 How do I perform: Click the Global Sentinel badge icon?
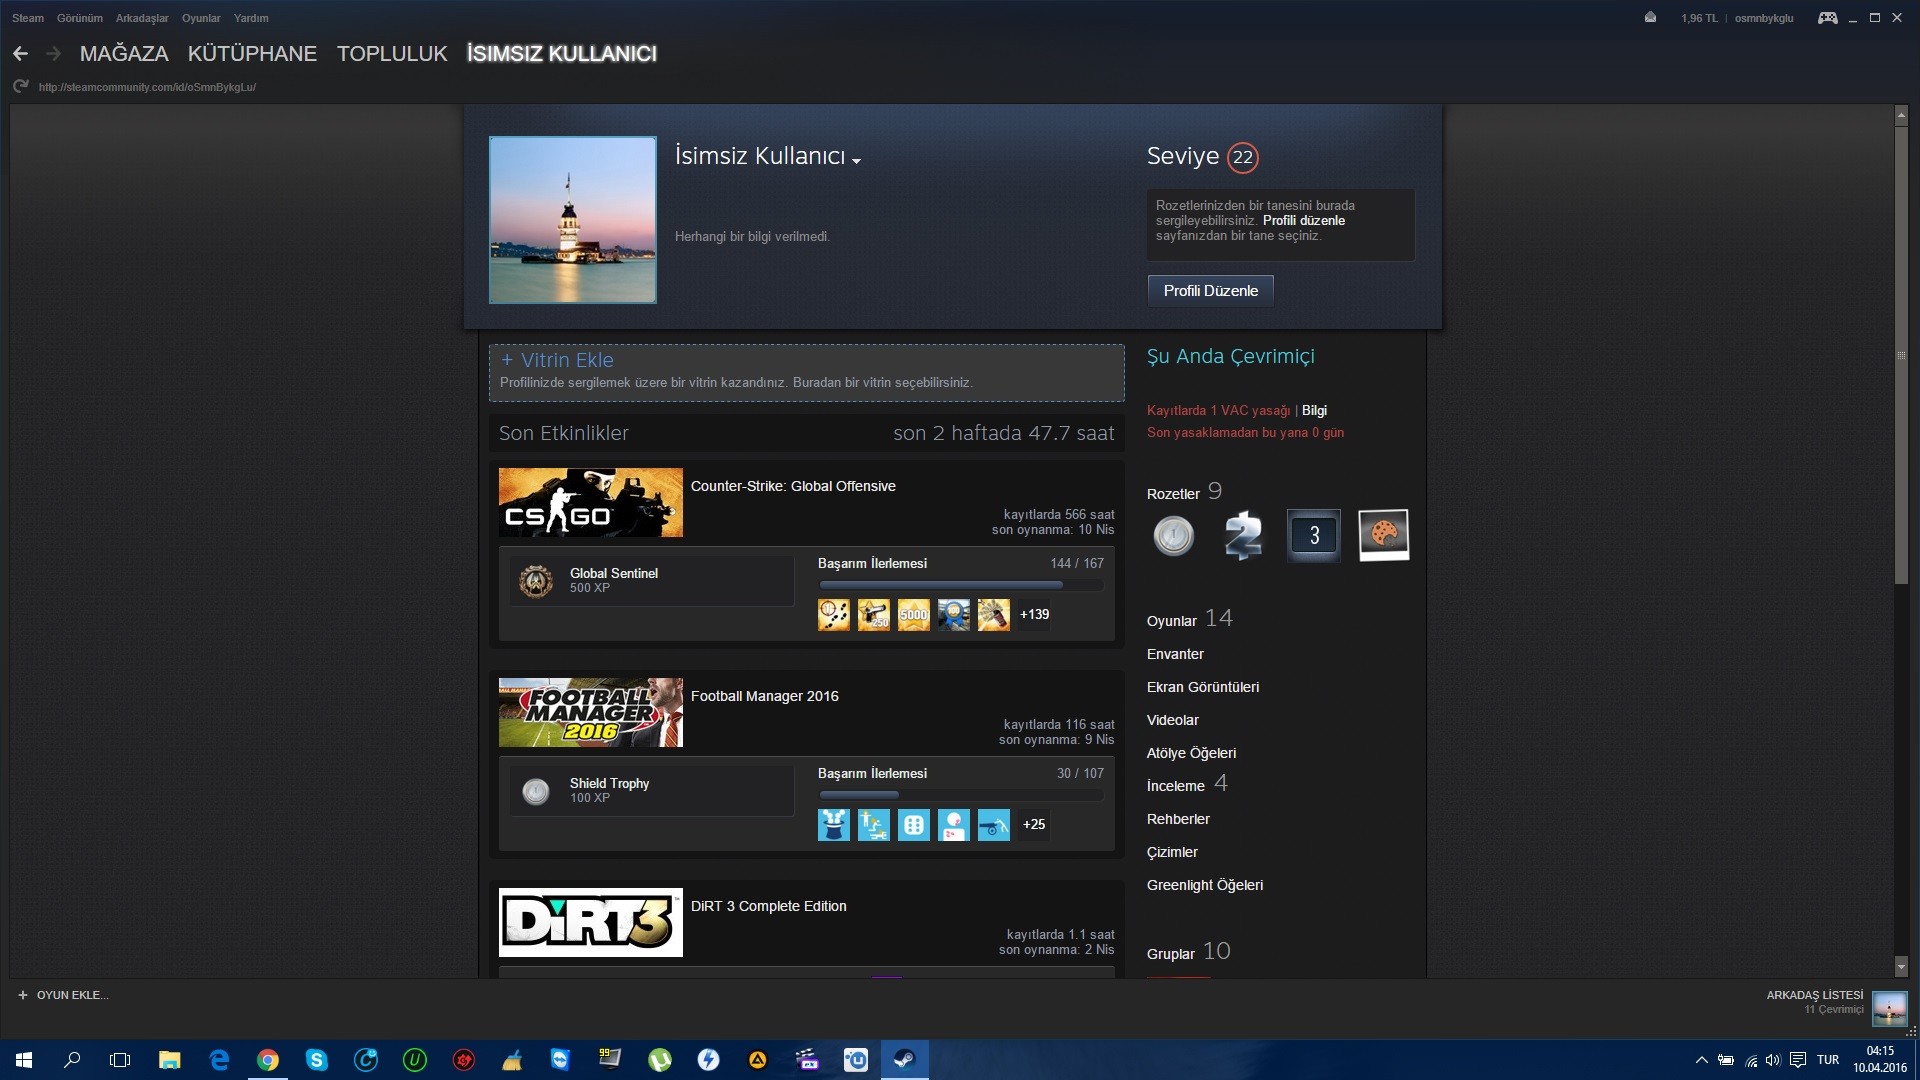[x=536, y=581]
